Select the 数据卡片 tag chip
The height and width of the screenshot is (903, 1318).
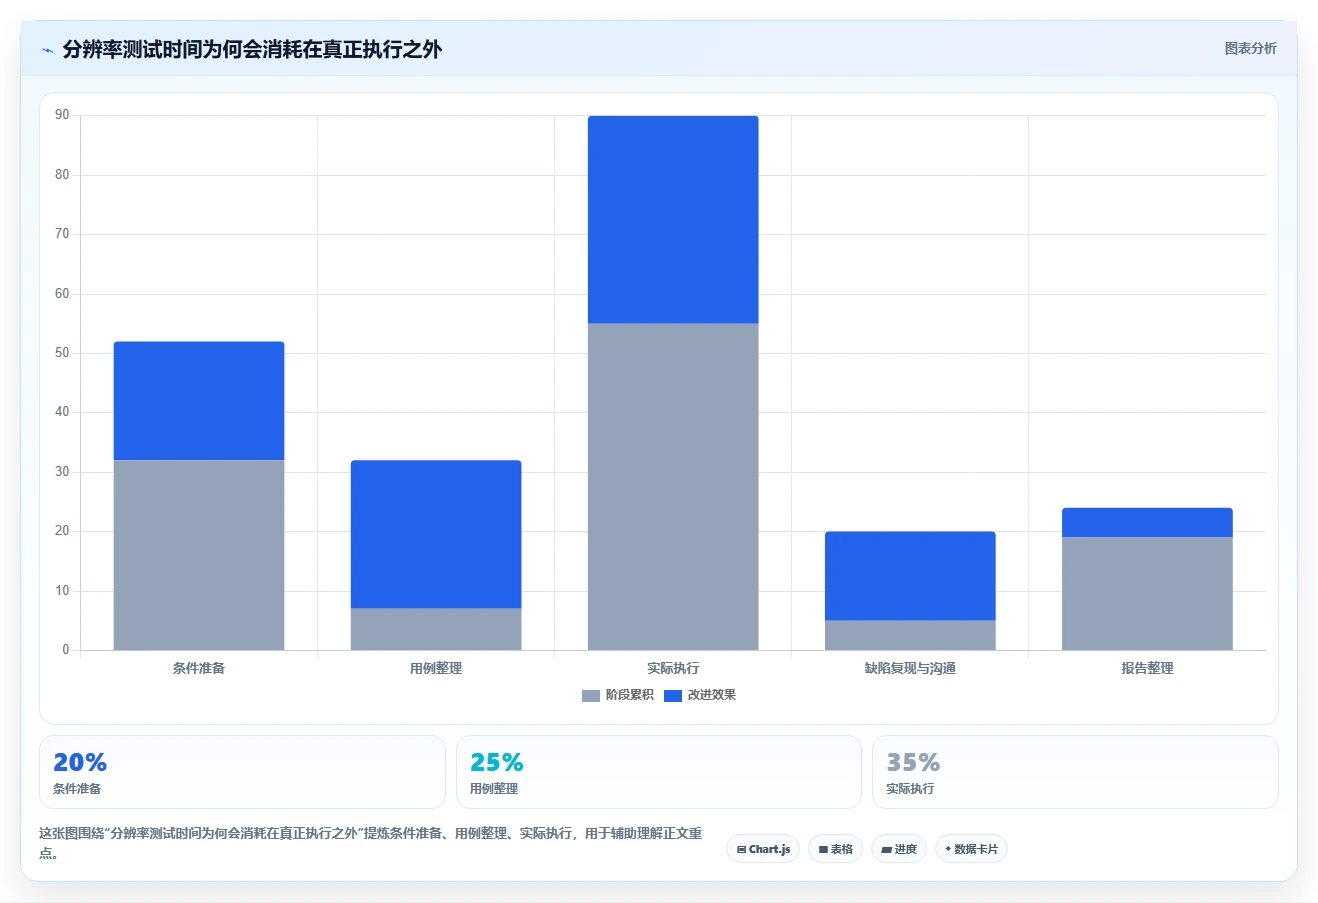pos(971,849)
